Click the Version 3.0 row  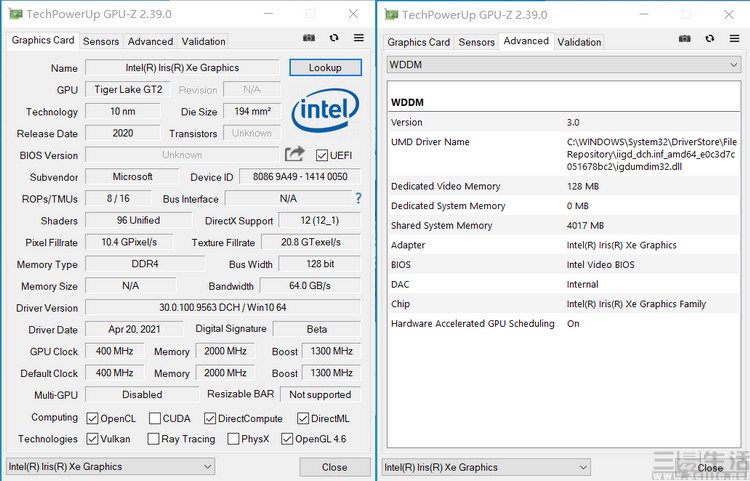(x=563, y=122)
